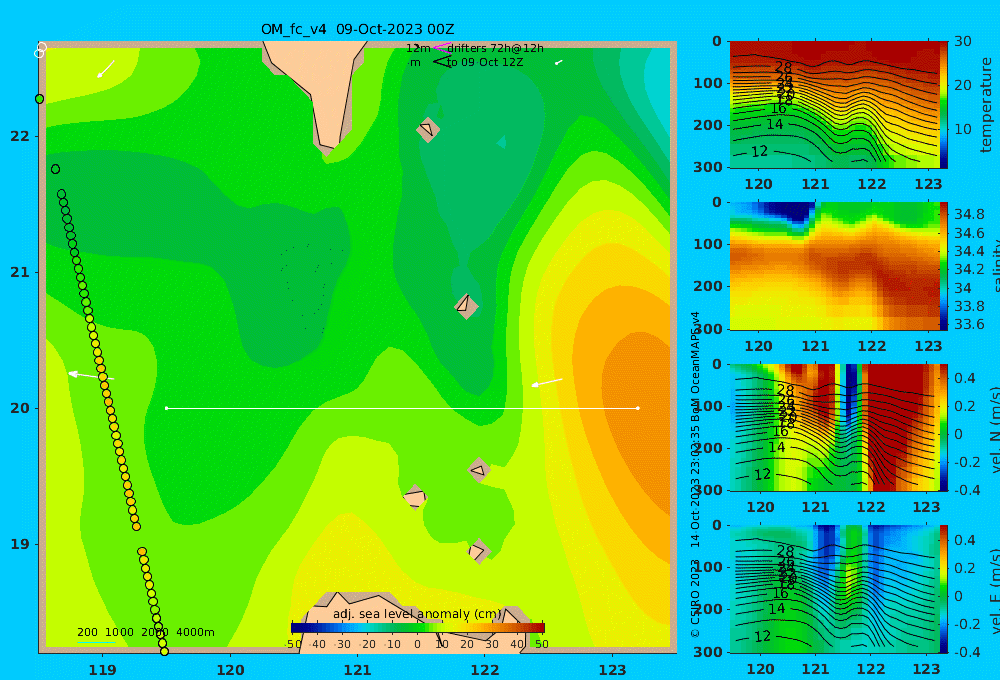Click the temperature colorbar
The image size is (1000, 680).
(x=944, y=105)
